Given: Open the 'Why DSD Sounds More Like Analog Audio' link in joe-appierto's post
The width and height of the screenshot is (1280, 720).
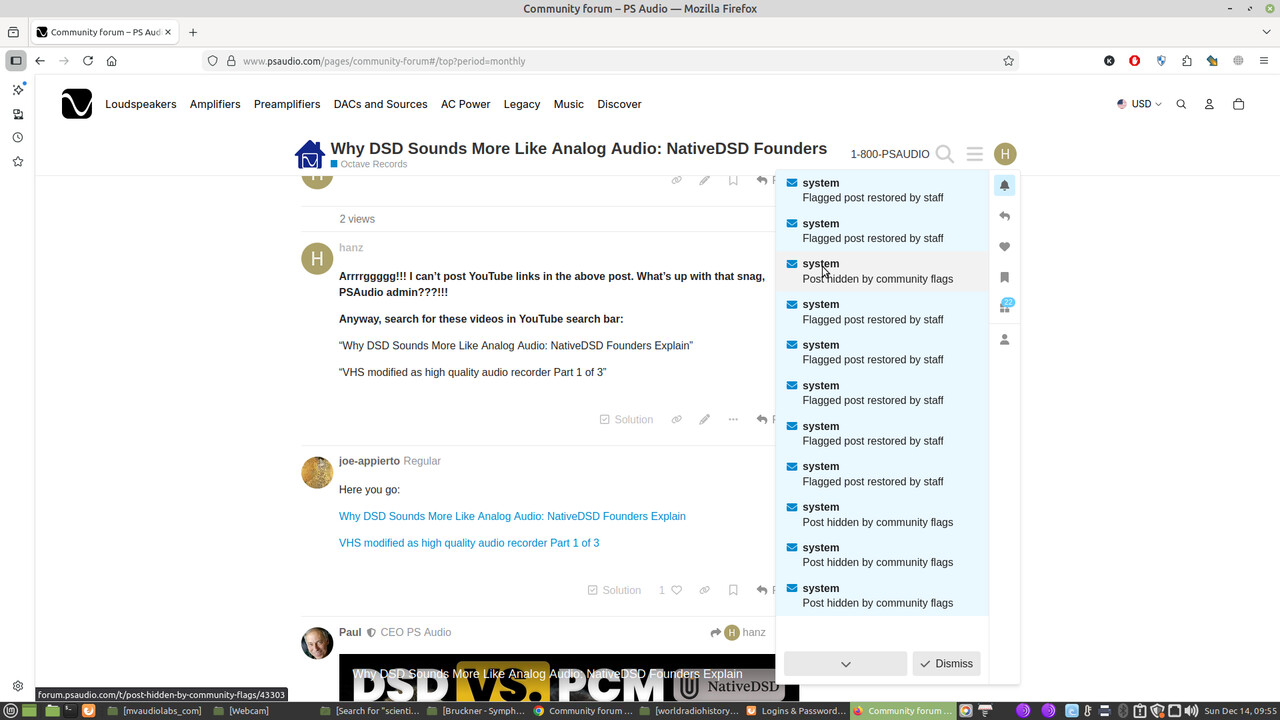Looking at the screenshot, I should 512,516.
